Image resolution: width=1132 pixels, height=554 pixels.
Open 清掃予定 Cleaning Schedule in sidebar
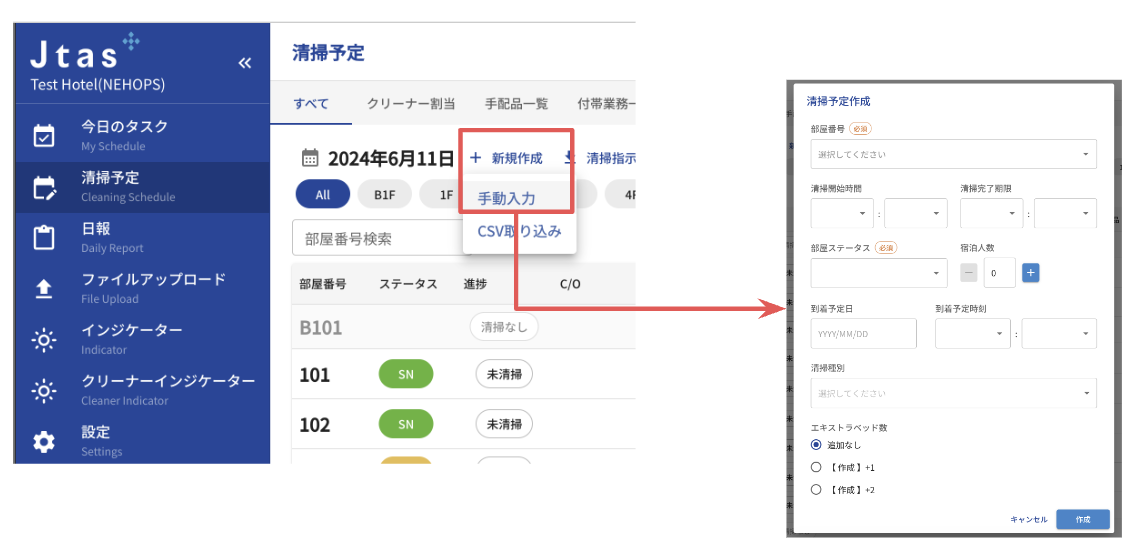coord(142,186)
